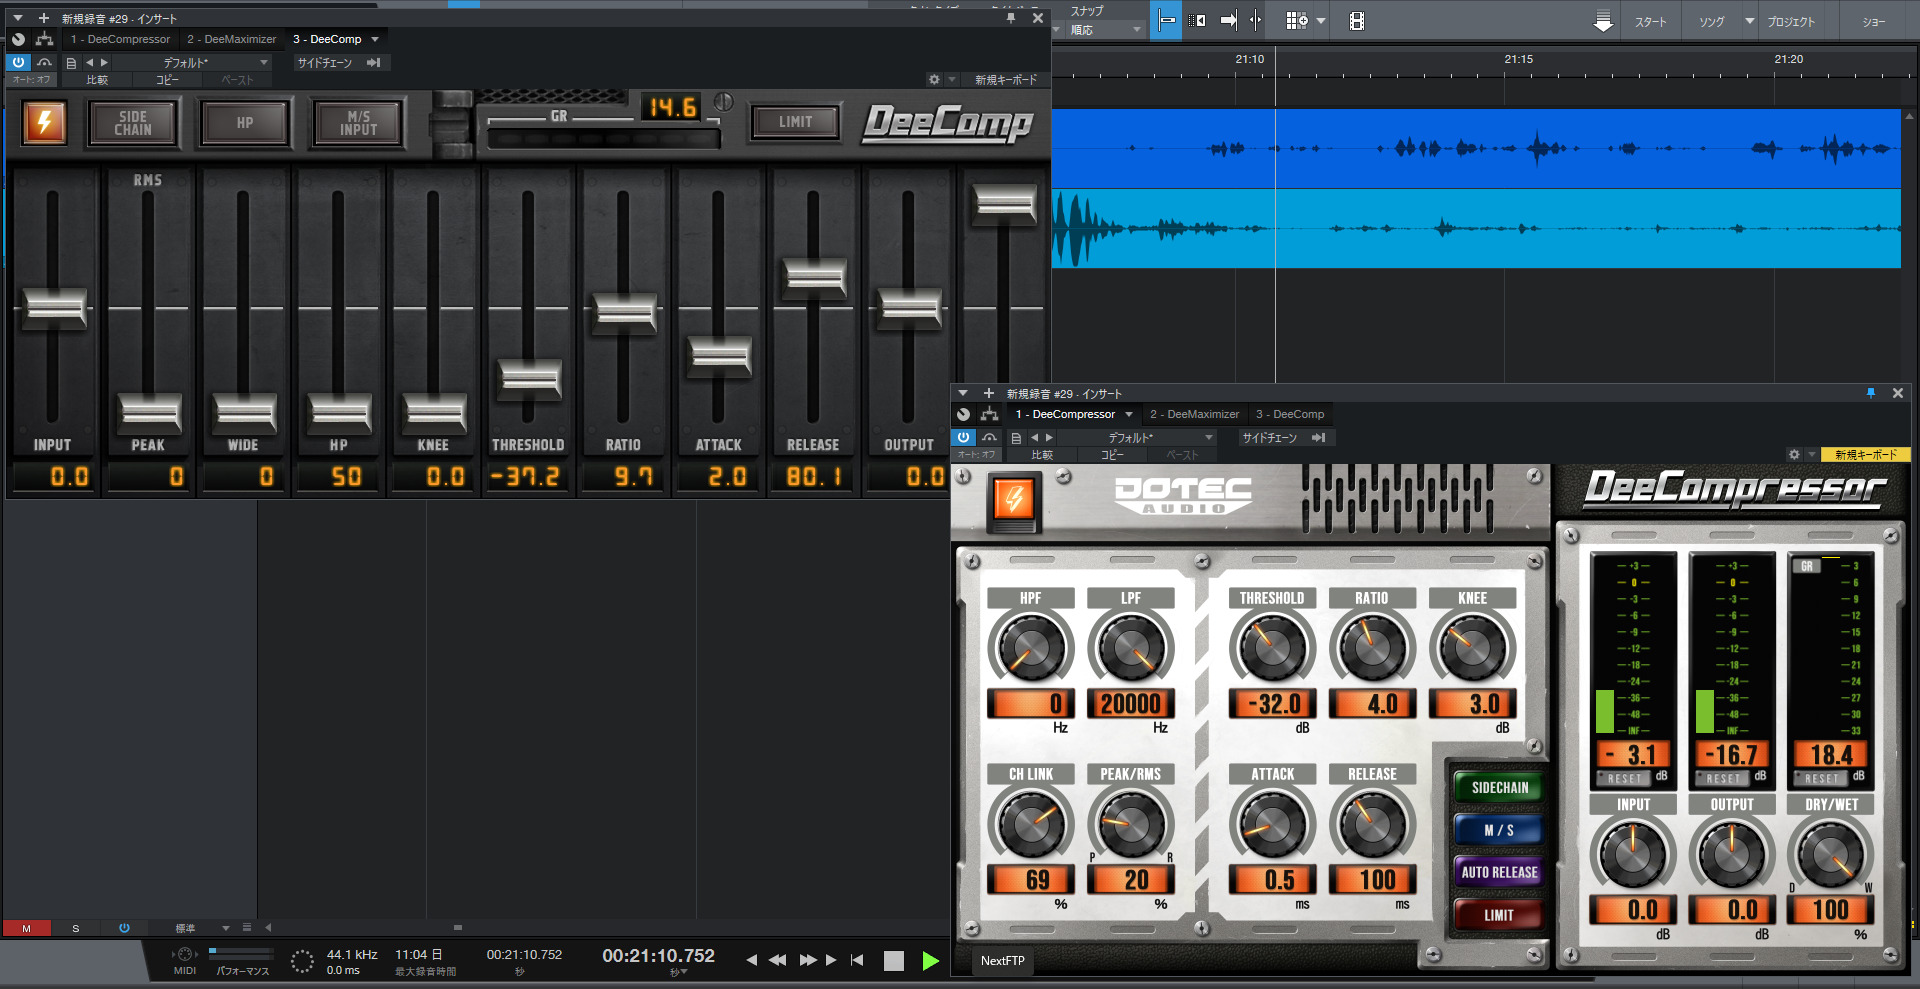1920x989 pixels.
Task: Expand the DeeCompressor window title menu triangle
Action: [962, 393]
